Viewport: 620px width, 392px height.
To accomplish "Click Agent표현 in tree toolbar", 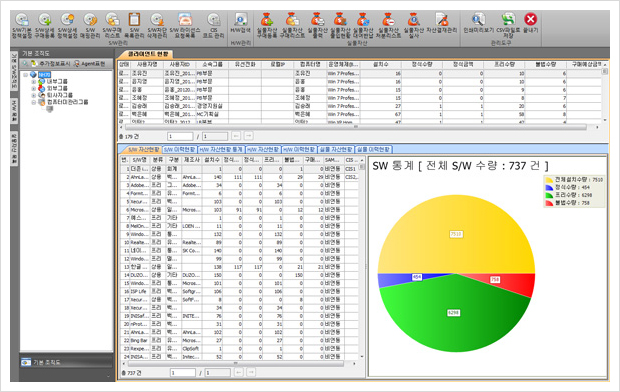I will pos(90,64).
